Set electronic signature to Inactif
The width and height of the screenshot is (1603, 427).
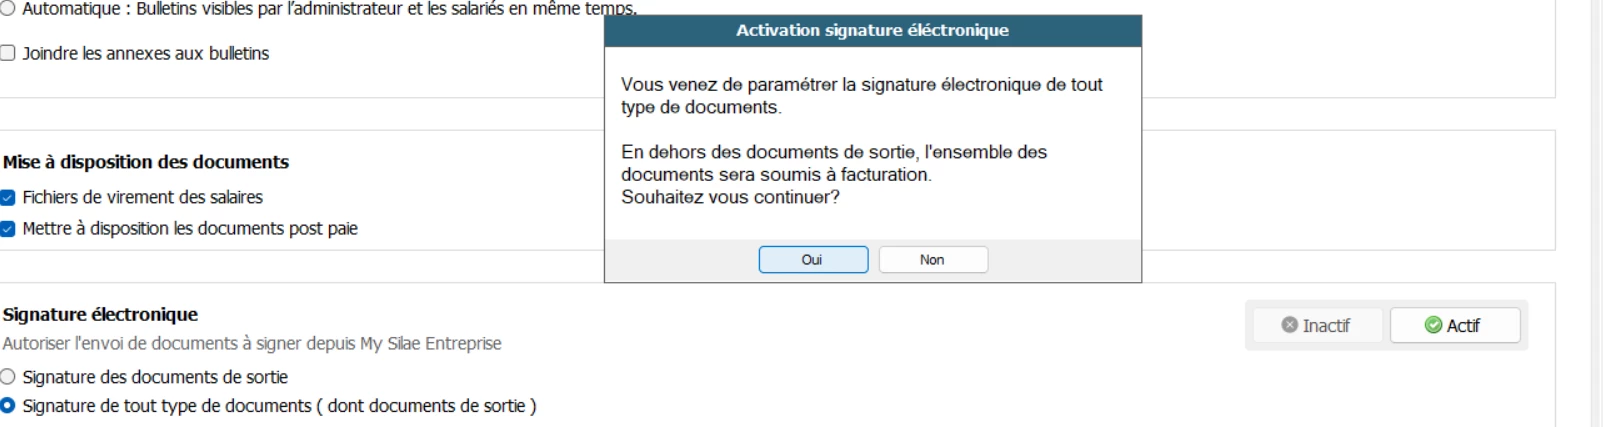[1317, 325]
